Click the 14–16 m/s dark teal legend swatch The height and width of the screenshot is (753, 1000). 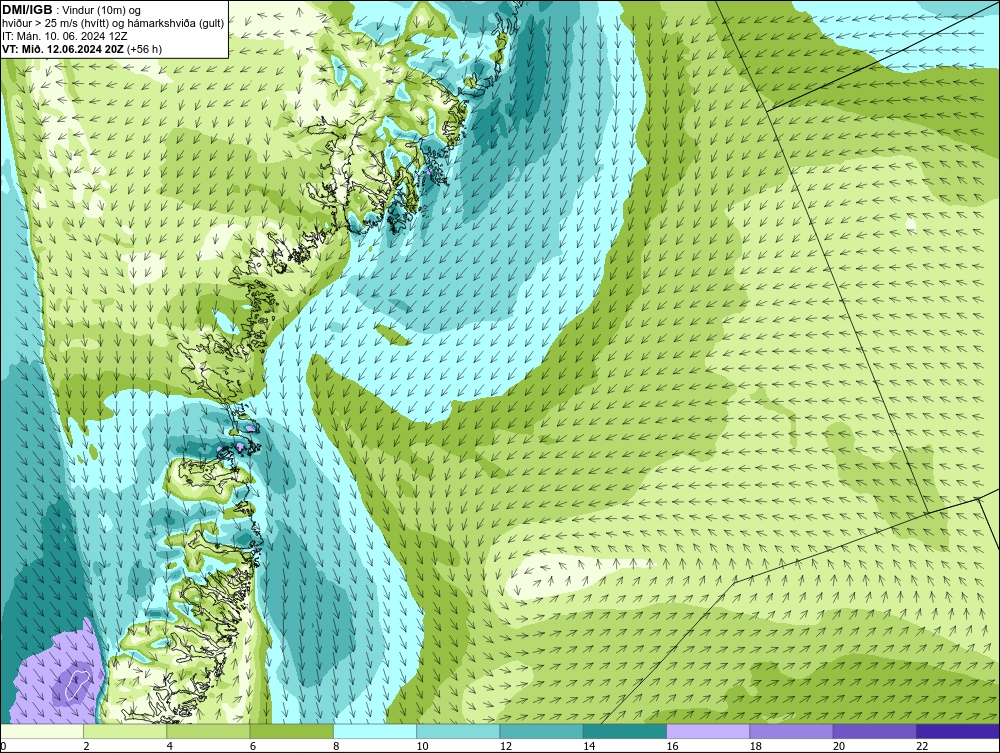[x=624, y=731]
